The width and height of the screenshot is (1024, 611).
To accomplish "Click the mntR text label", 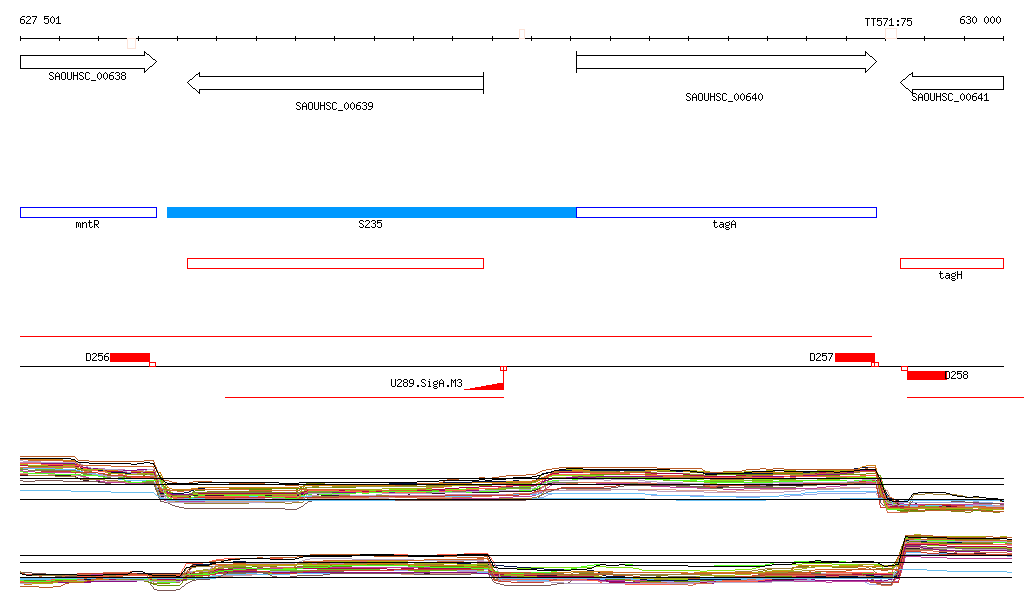I will [x=88, y=225].
